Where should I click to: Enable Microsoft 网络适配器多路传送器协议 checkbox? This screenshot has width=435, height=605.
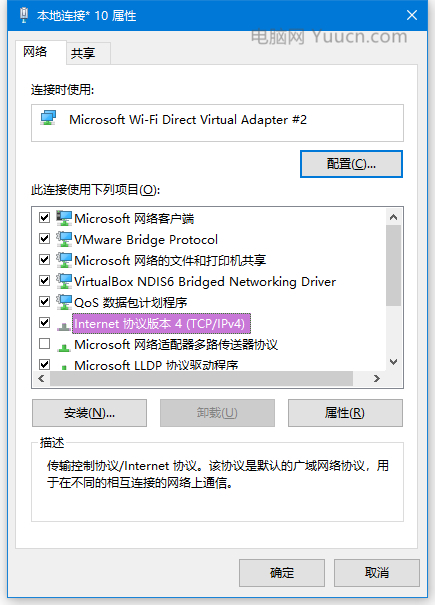click(x=45, y=343)
